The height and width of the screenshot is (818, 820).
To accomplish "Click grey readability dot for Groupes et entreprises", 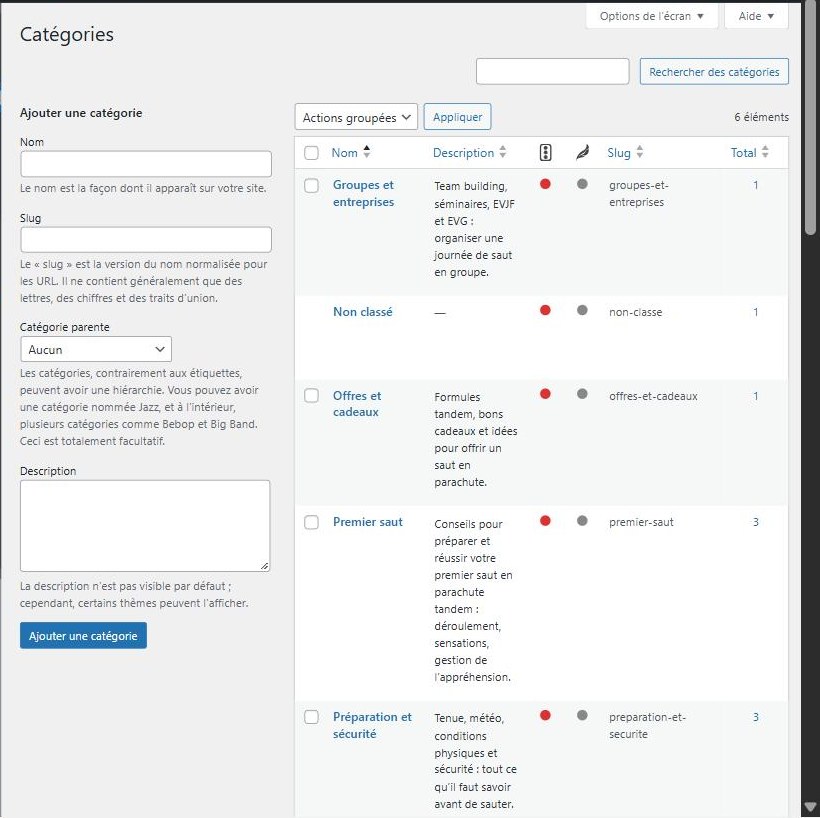I will click(582, 184).
